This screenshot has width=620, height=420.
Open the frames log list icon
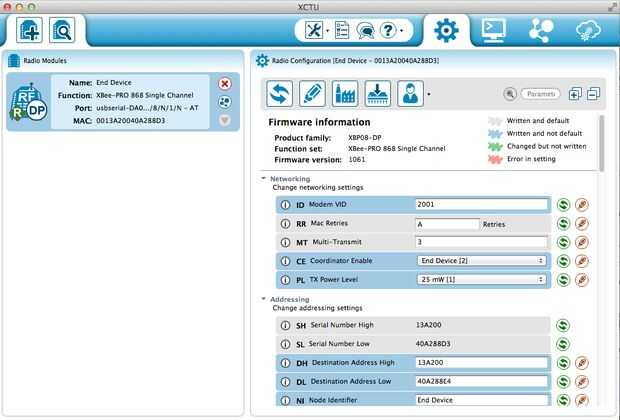[x=342, y=30]
